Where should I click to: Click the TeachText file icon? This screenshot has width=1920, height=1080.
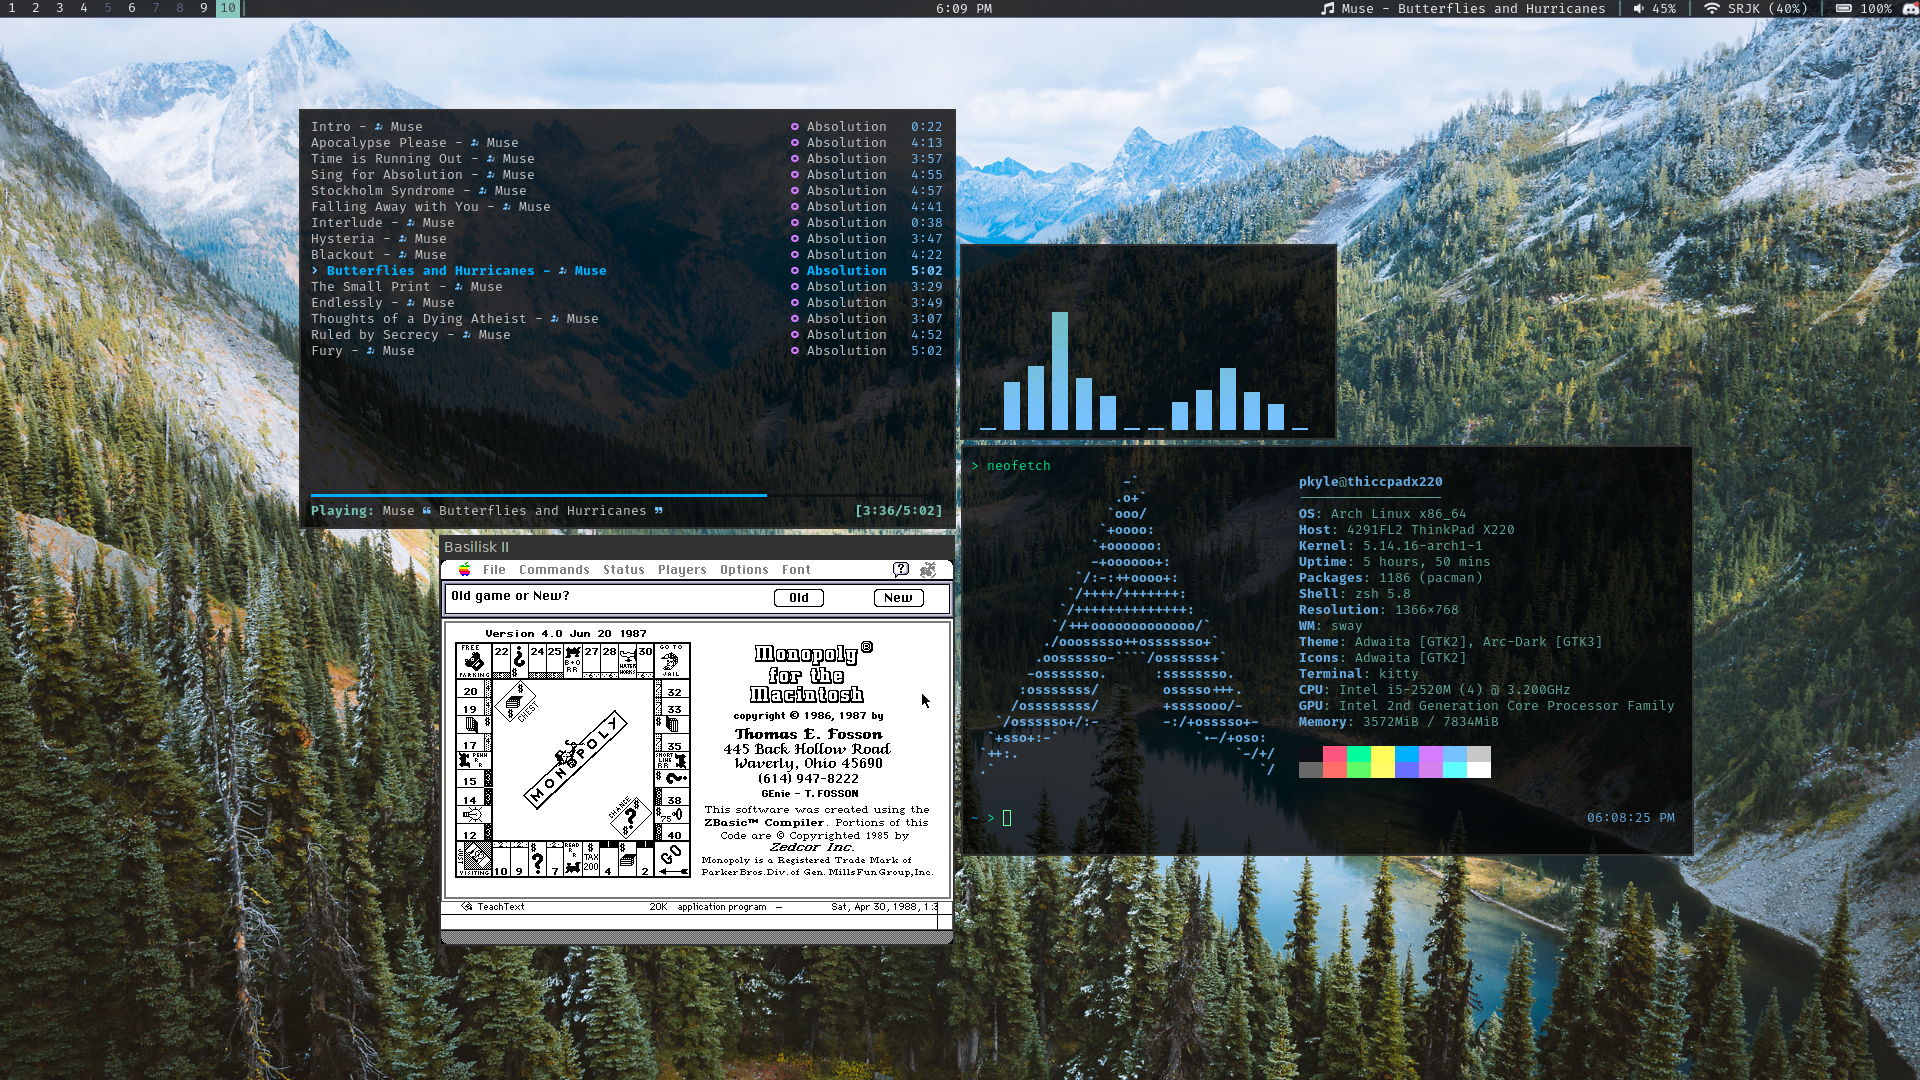pyautogui.click(x=467, y=907)
